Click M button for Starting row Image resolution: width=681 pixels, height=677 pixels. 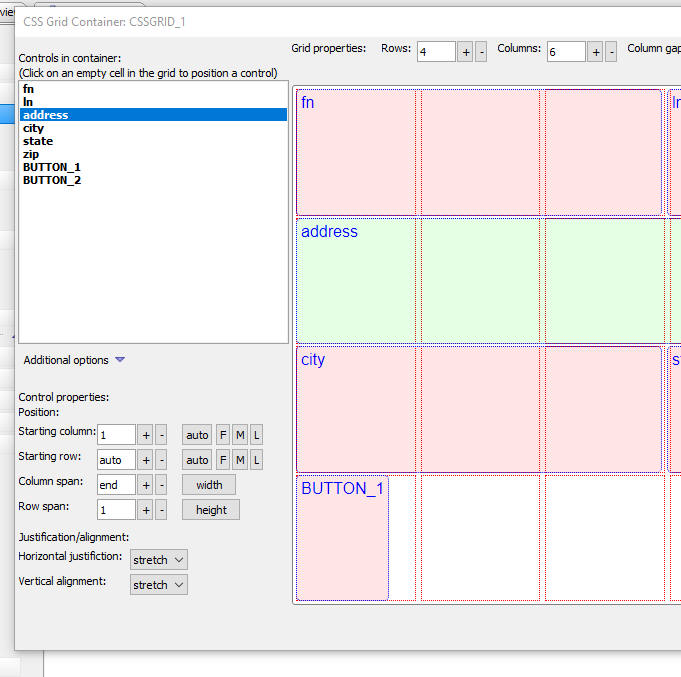pos(240,460)
